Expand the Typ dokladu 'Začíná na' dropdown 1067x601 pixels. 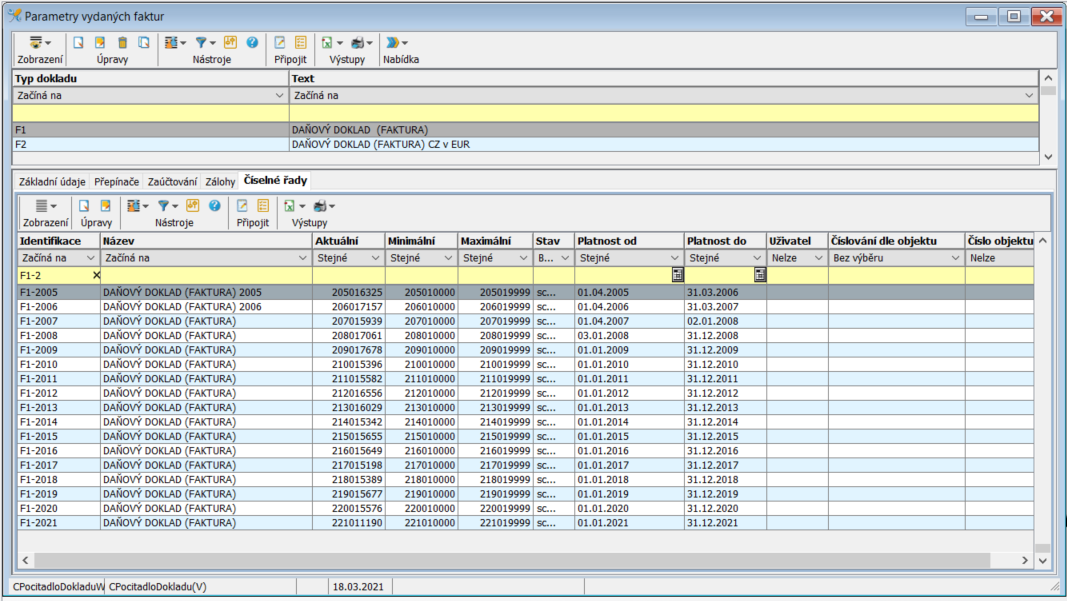[x=279, y=95]
